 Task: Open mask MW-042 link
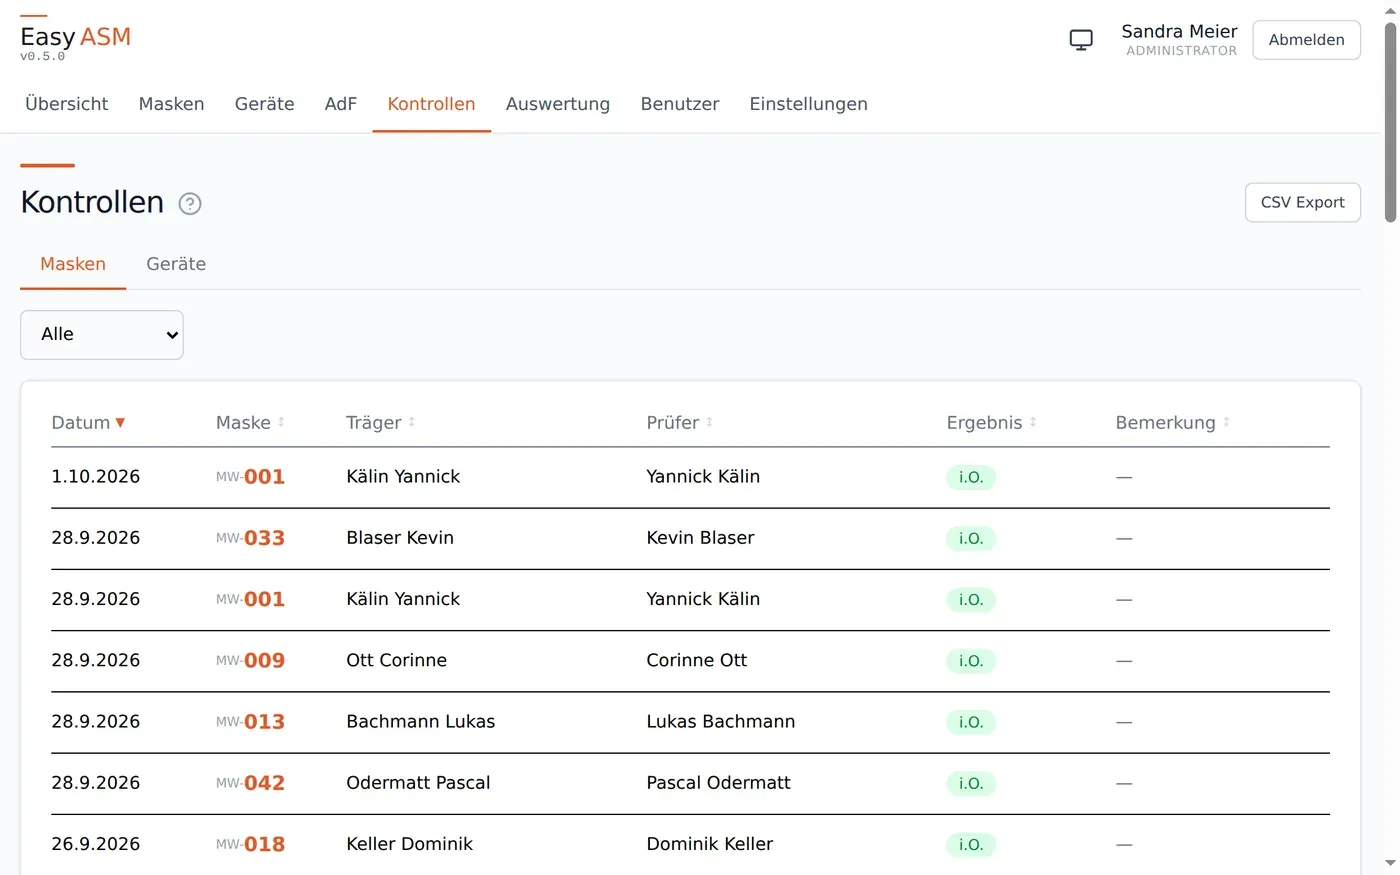tap(251, 783)
